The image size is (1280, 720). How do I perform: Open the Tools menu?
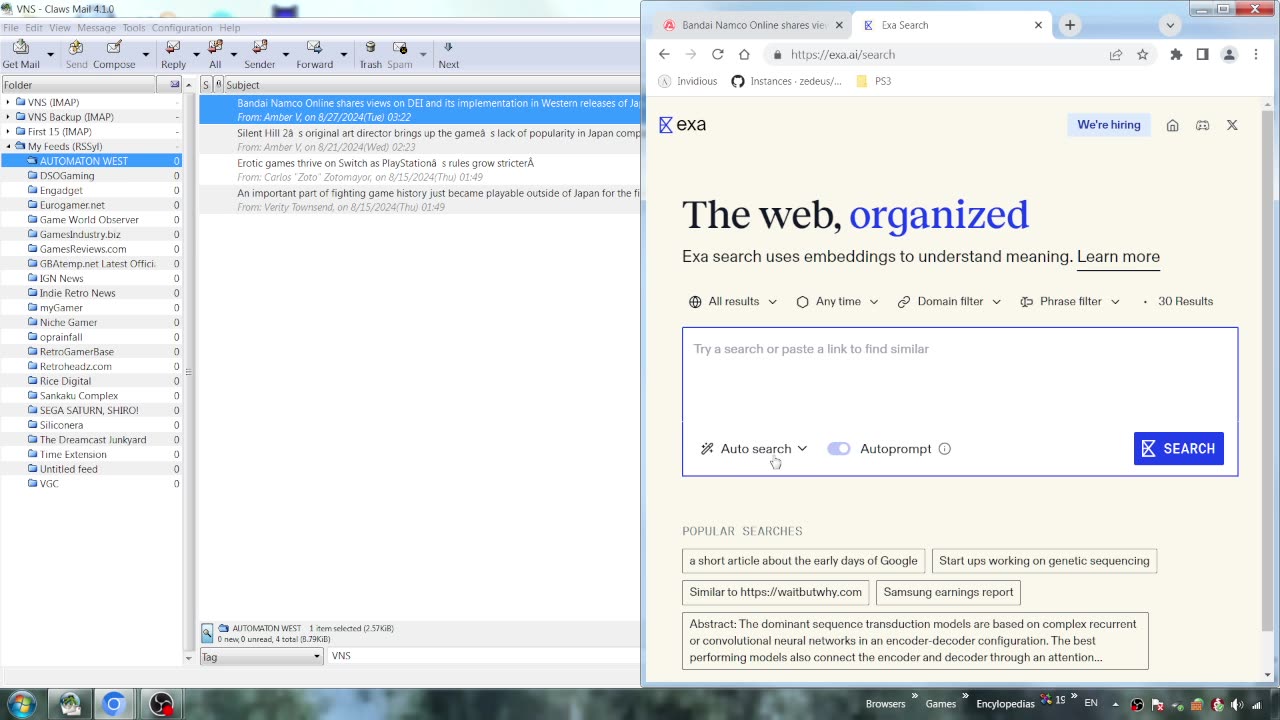(134, 28)
